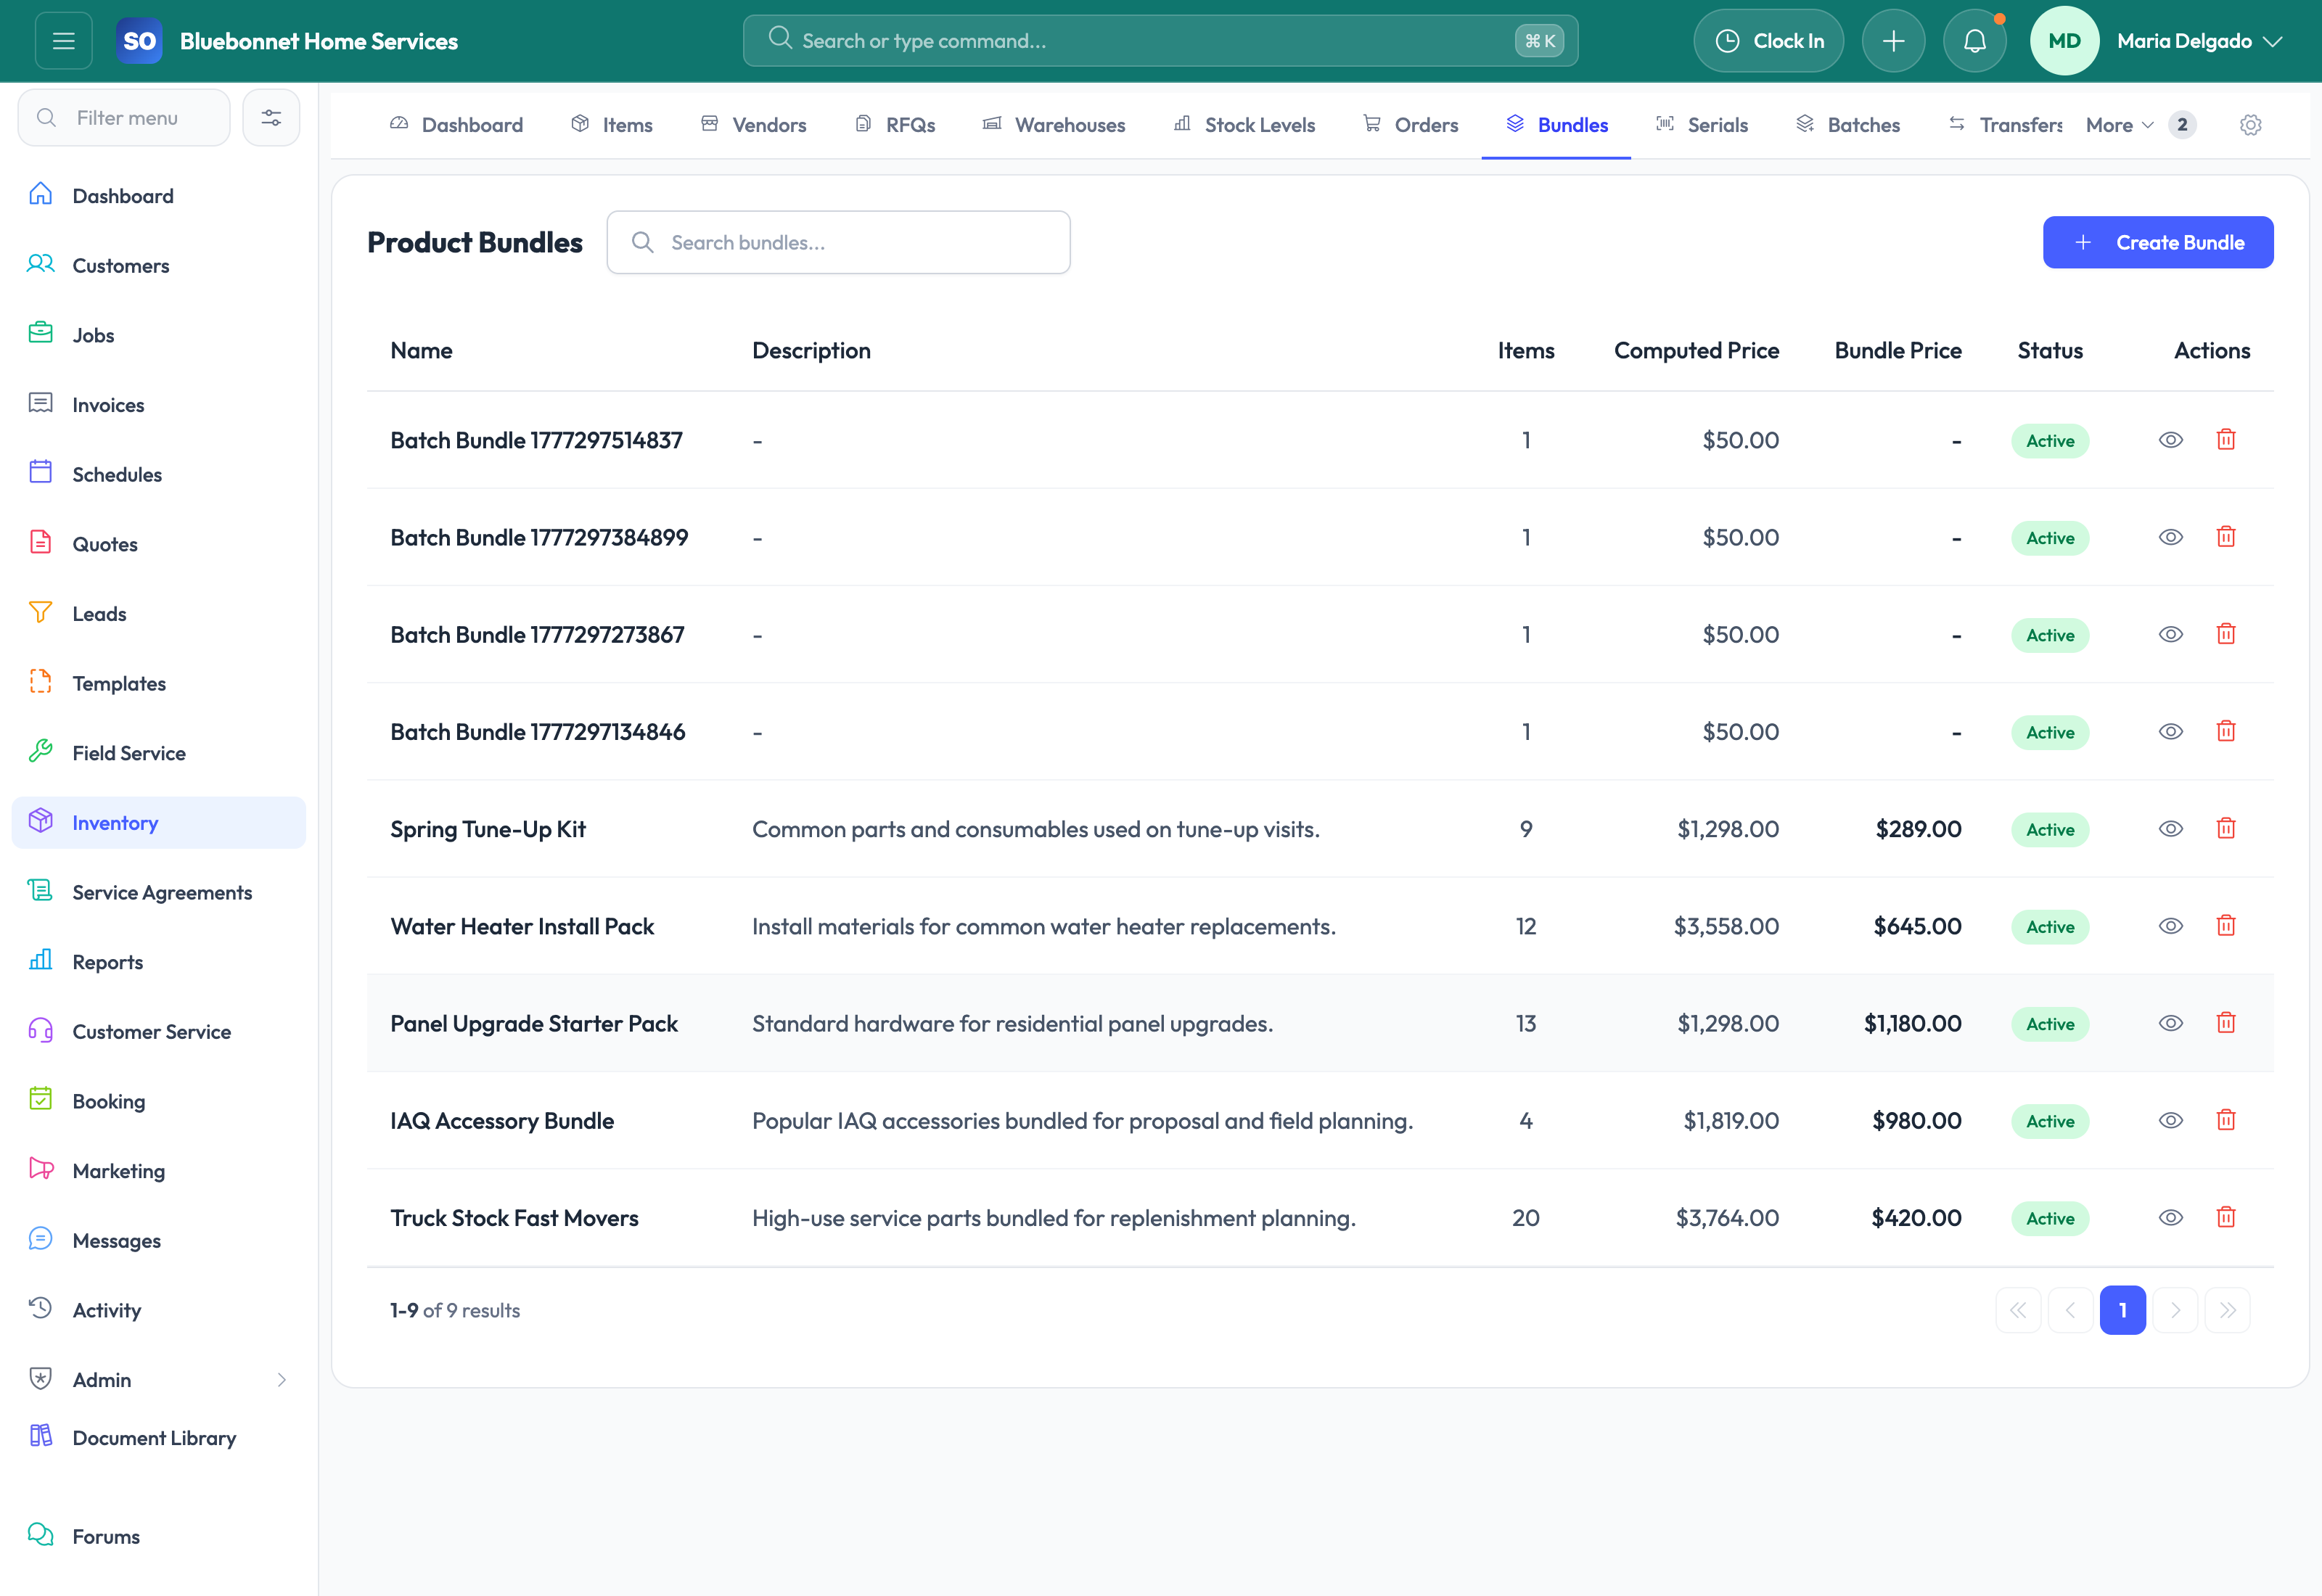
Task: Click the Create Bundle button
Action: [2158, 242]
